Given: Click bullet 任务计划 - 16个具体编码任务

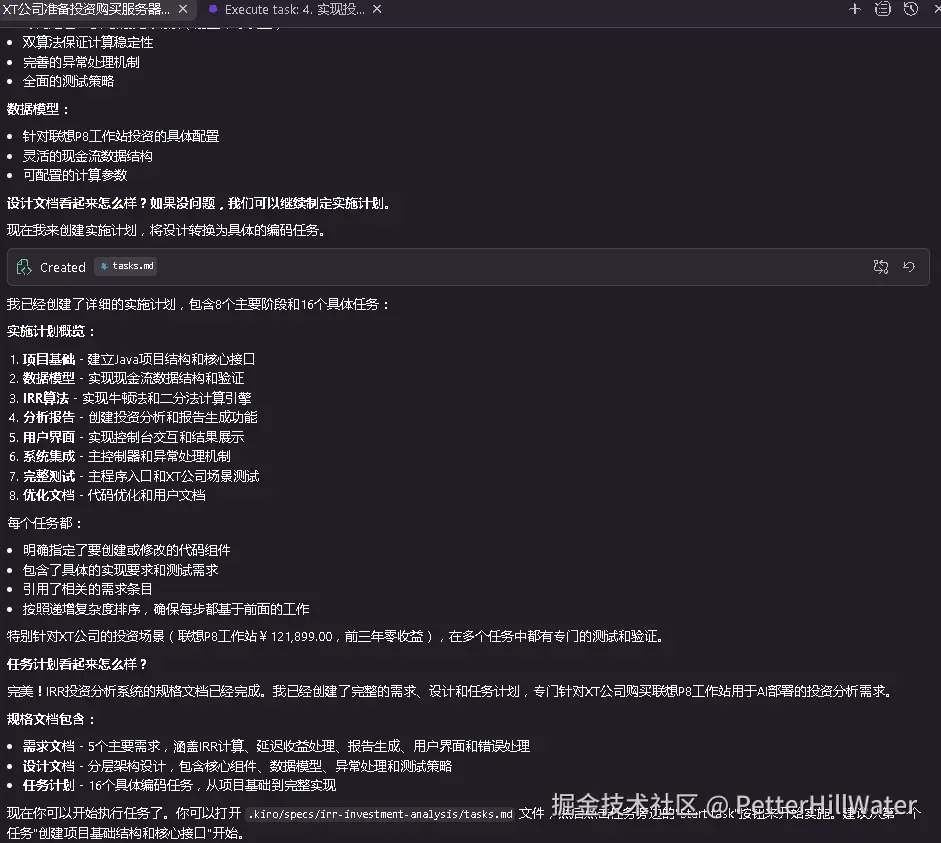Looking at the screenshot, I should [x=179, y=785].
